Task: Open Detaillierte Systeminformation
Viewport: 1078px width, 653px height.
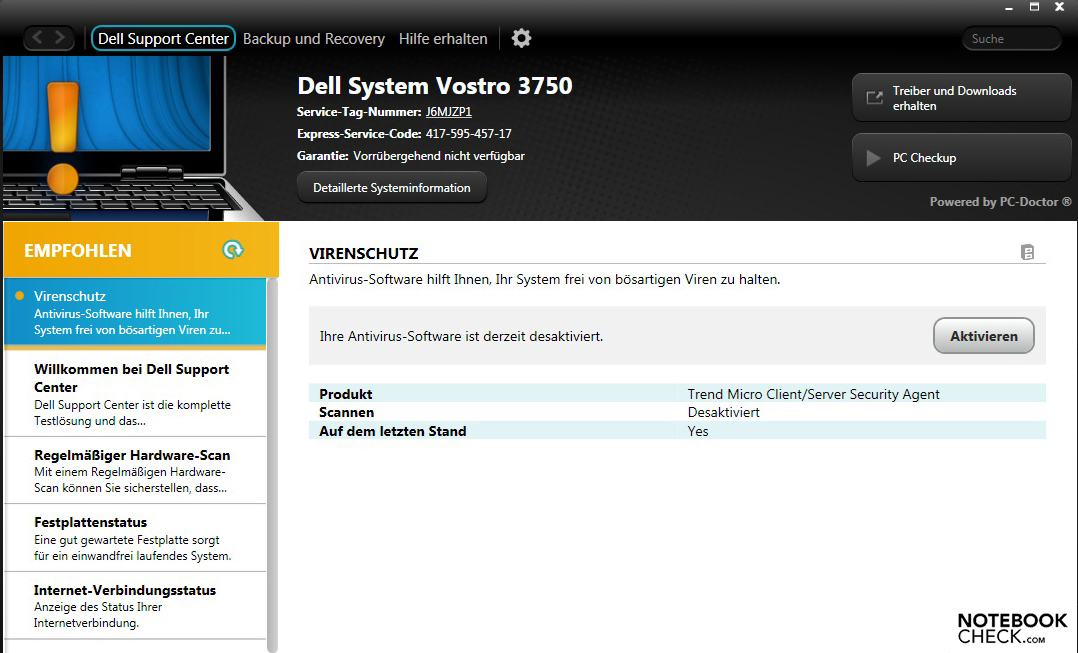Action: pos(392,188)
